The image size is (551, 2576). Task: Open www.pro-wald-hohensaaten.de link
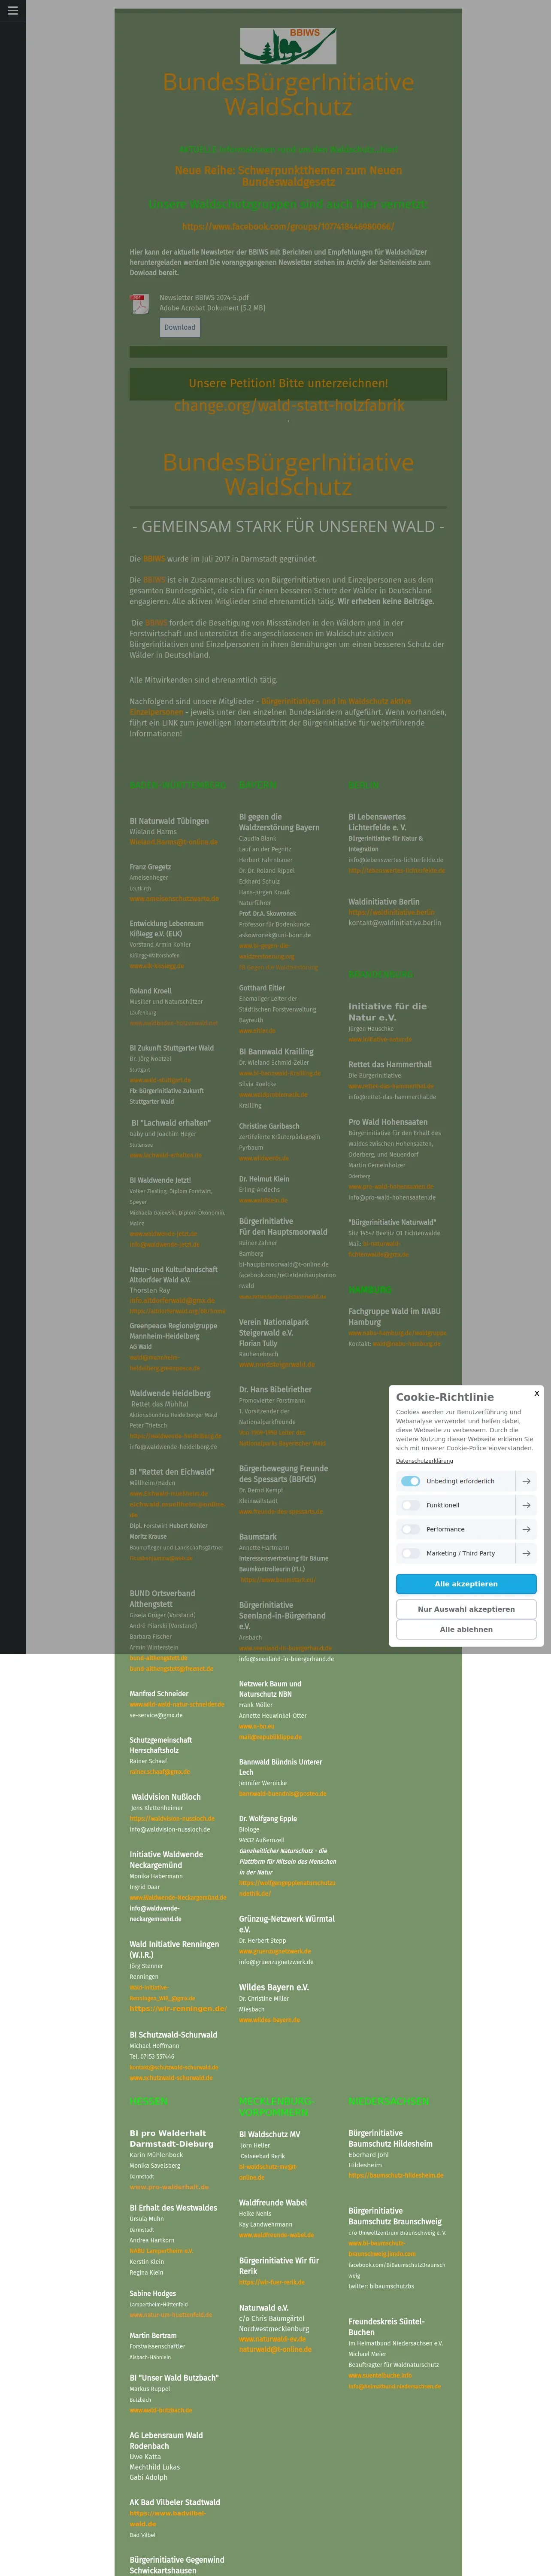point(390,1187)
